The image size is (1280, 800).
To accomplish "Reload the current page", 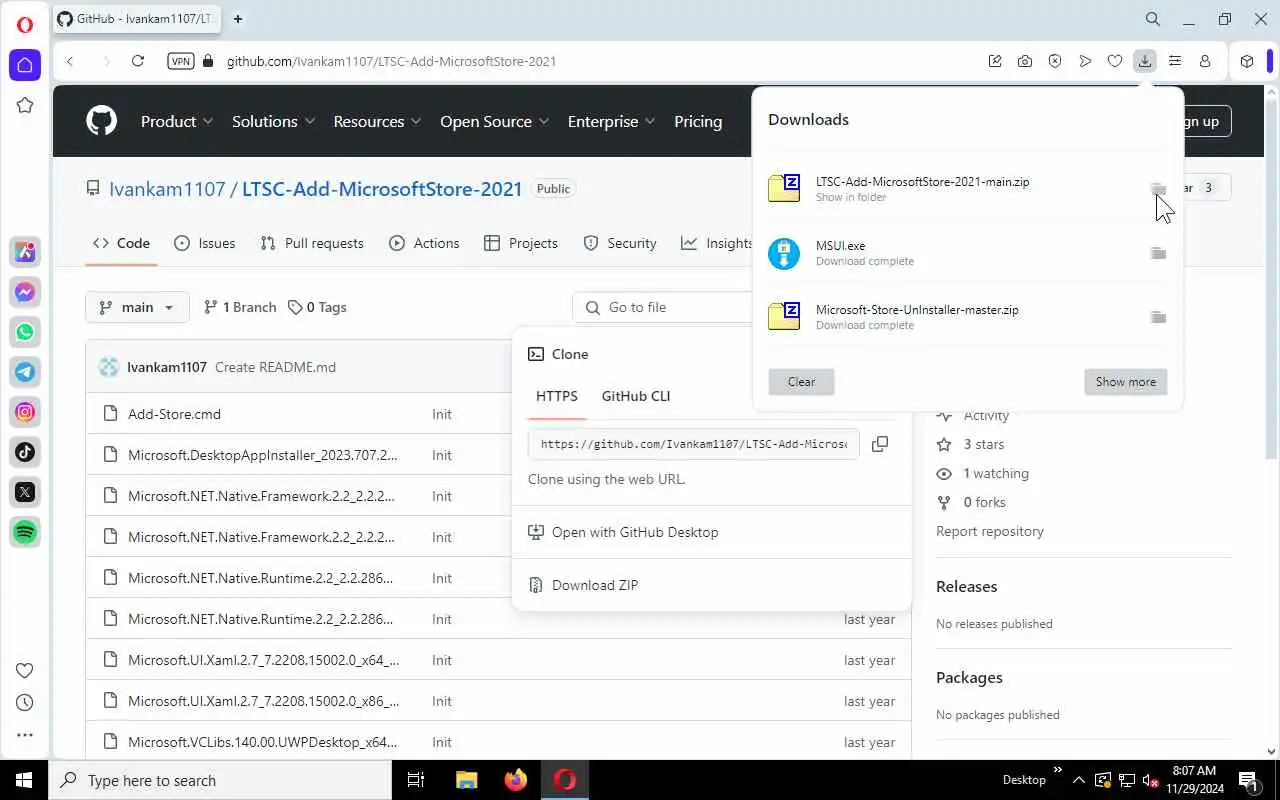I will tap(138, 61).
